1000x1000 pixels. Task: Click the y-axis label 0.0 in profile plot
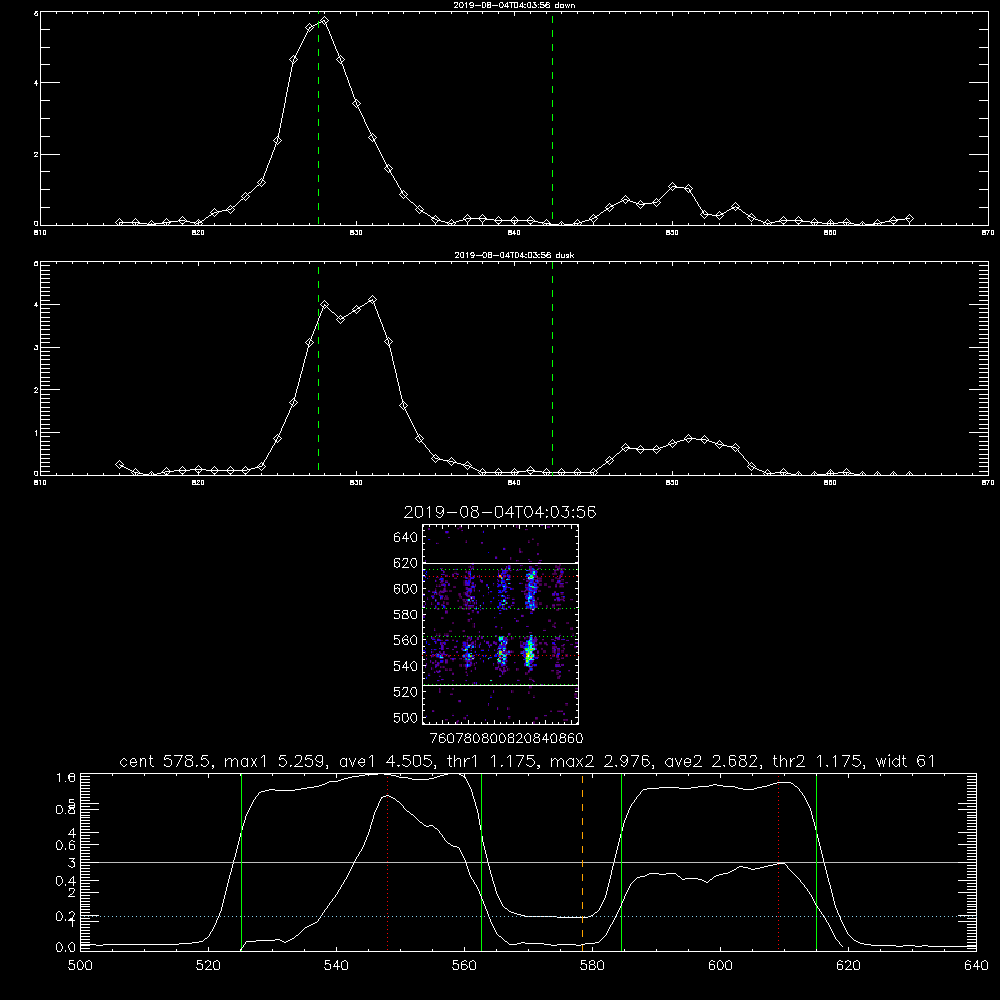pyautogui.click(x=66, y=947)
